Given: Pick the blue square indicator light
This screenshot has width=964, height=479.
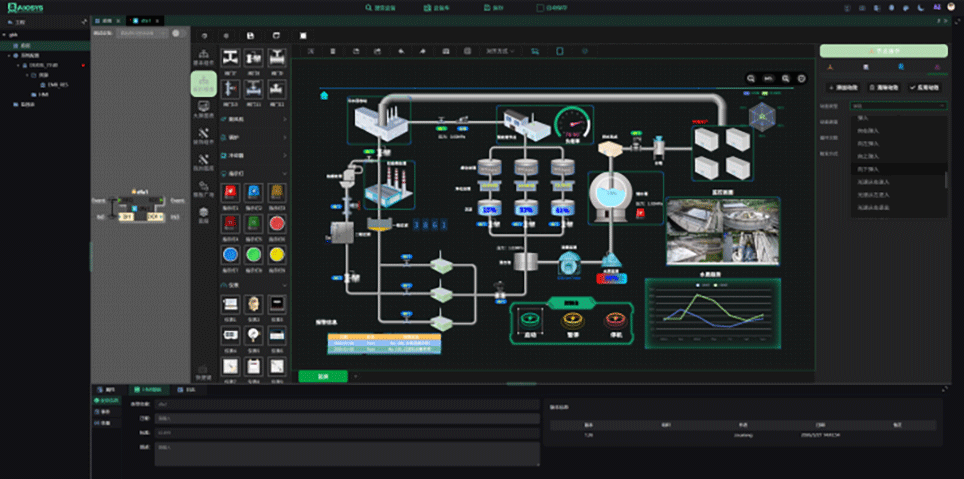Looking at the screenshot, I should (254, 191).
